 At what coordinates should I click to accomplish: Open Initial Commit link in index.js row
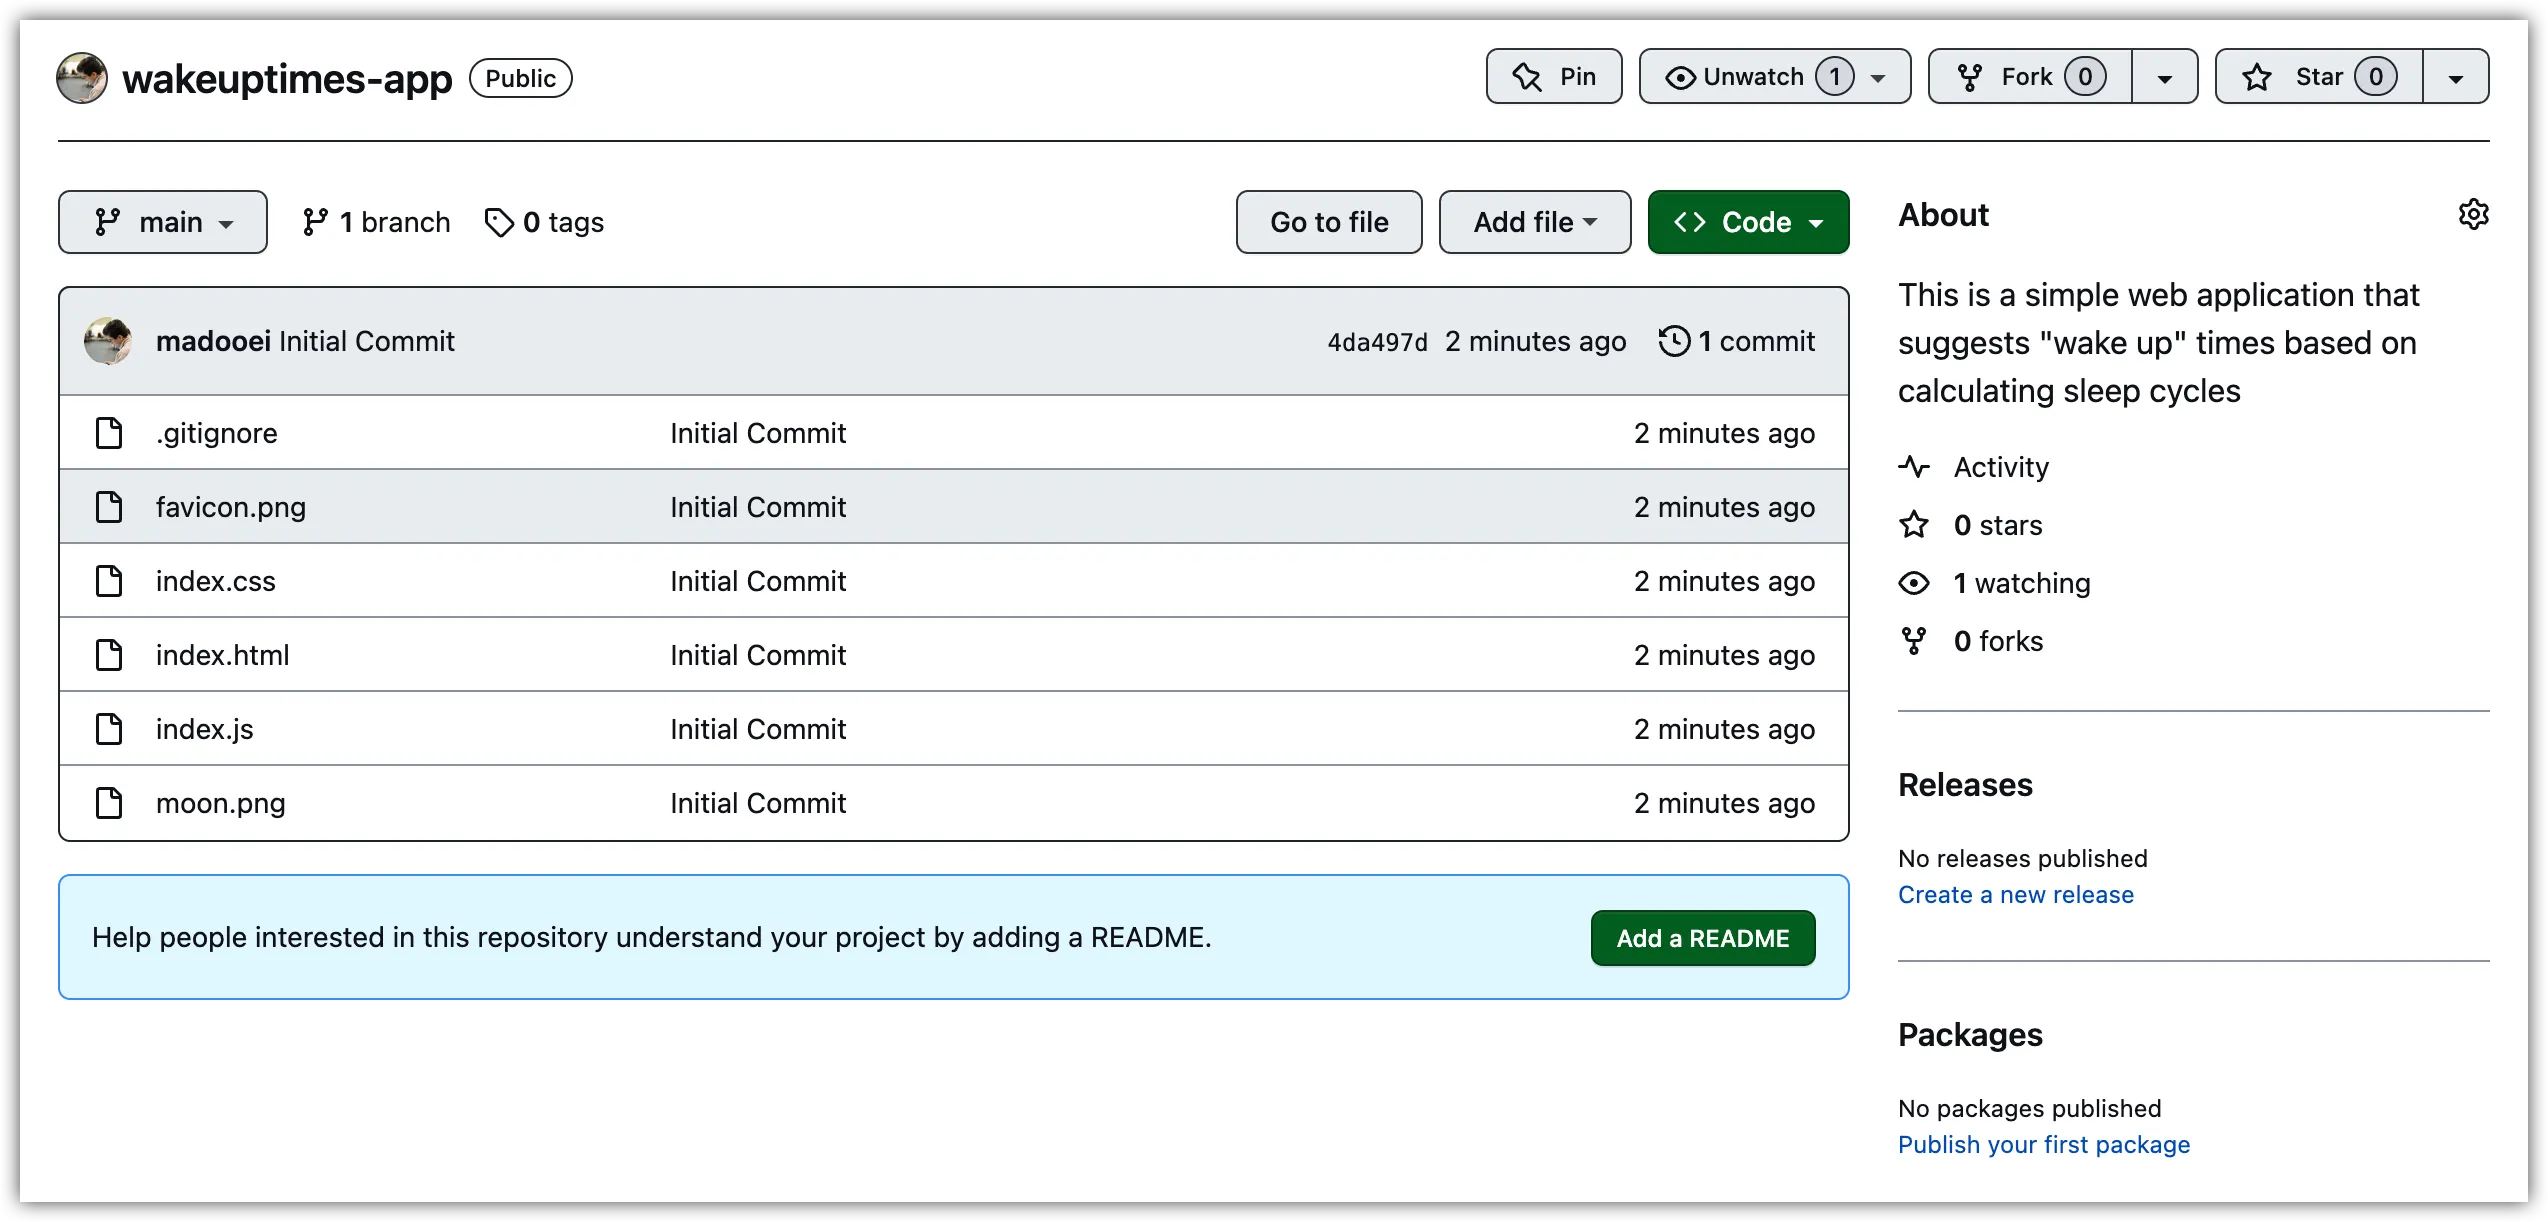click(x=758, y=729)
